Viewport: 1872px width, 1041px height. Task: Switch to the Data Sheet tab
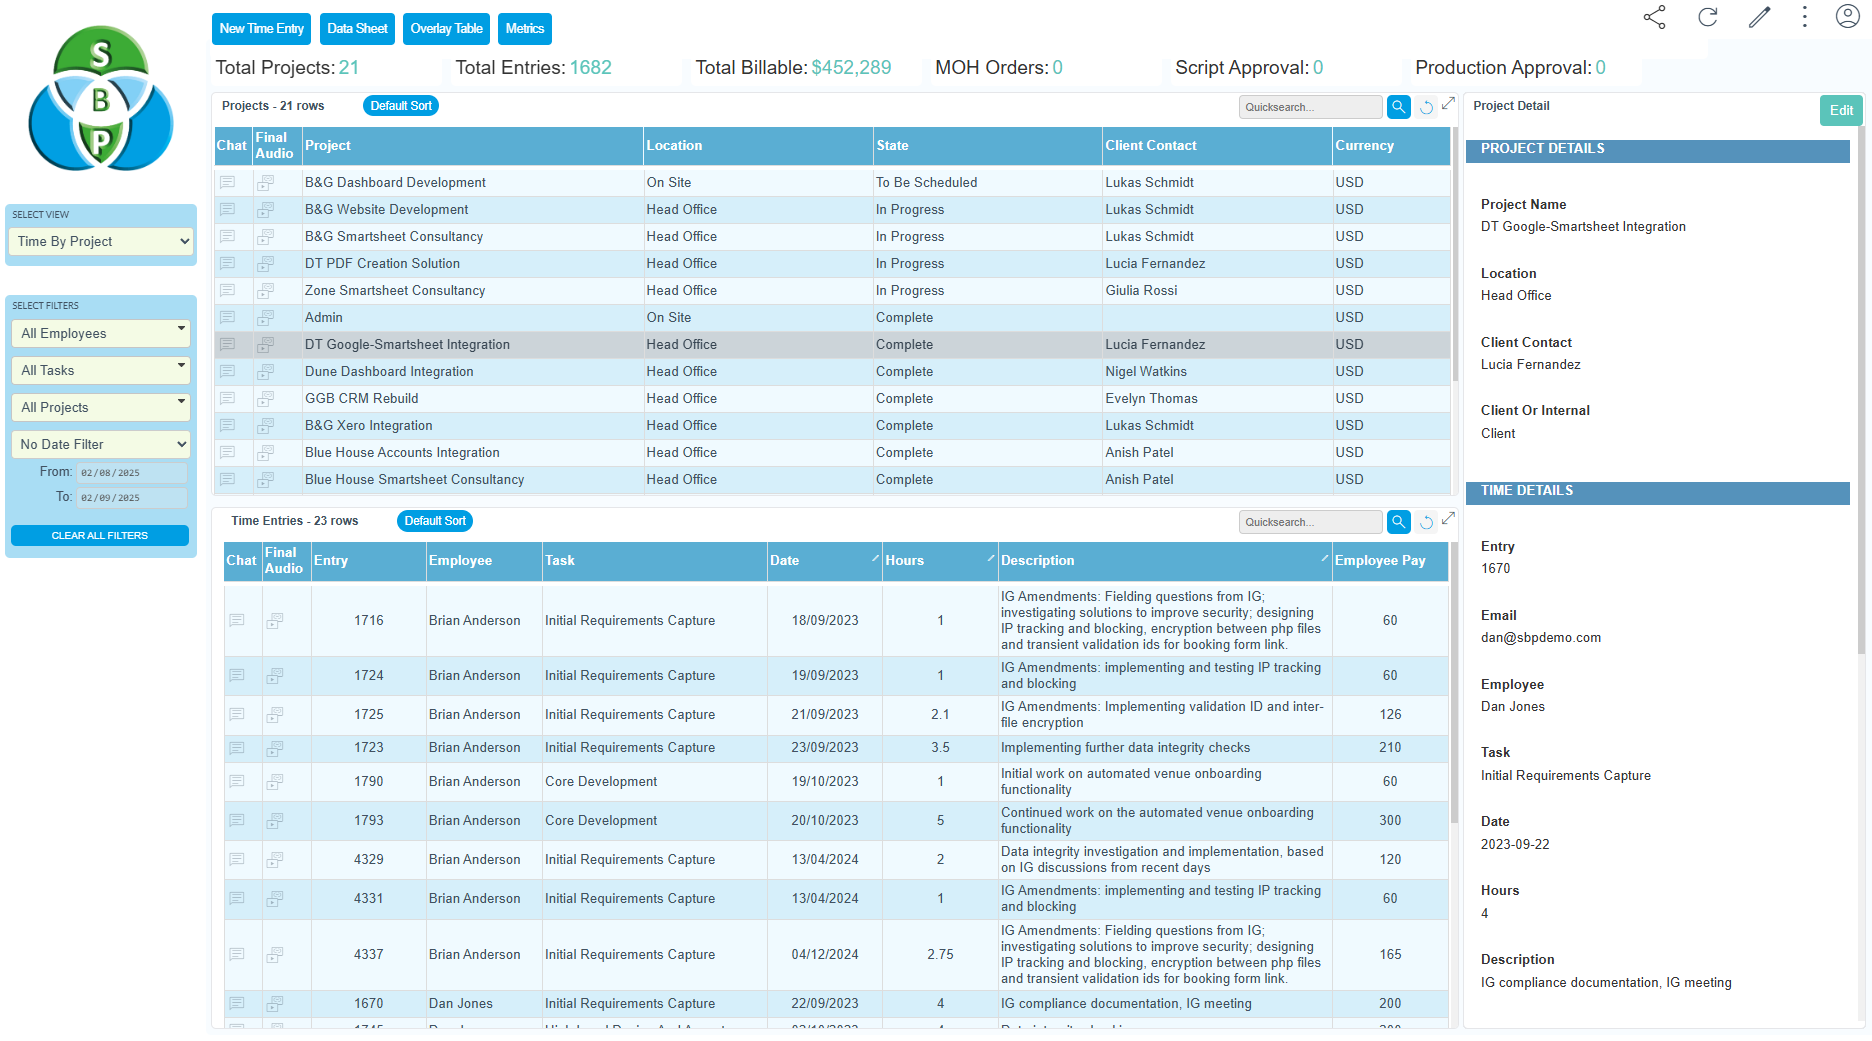pos(357,28)
